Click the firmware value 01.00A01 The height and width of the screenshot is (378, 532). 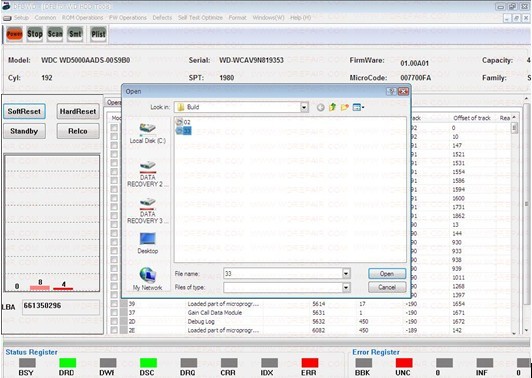click(x=415, y=63)
